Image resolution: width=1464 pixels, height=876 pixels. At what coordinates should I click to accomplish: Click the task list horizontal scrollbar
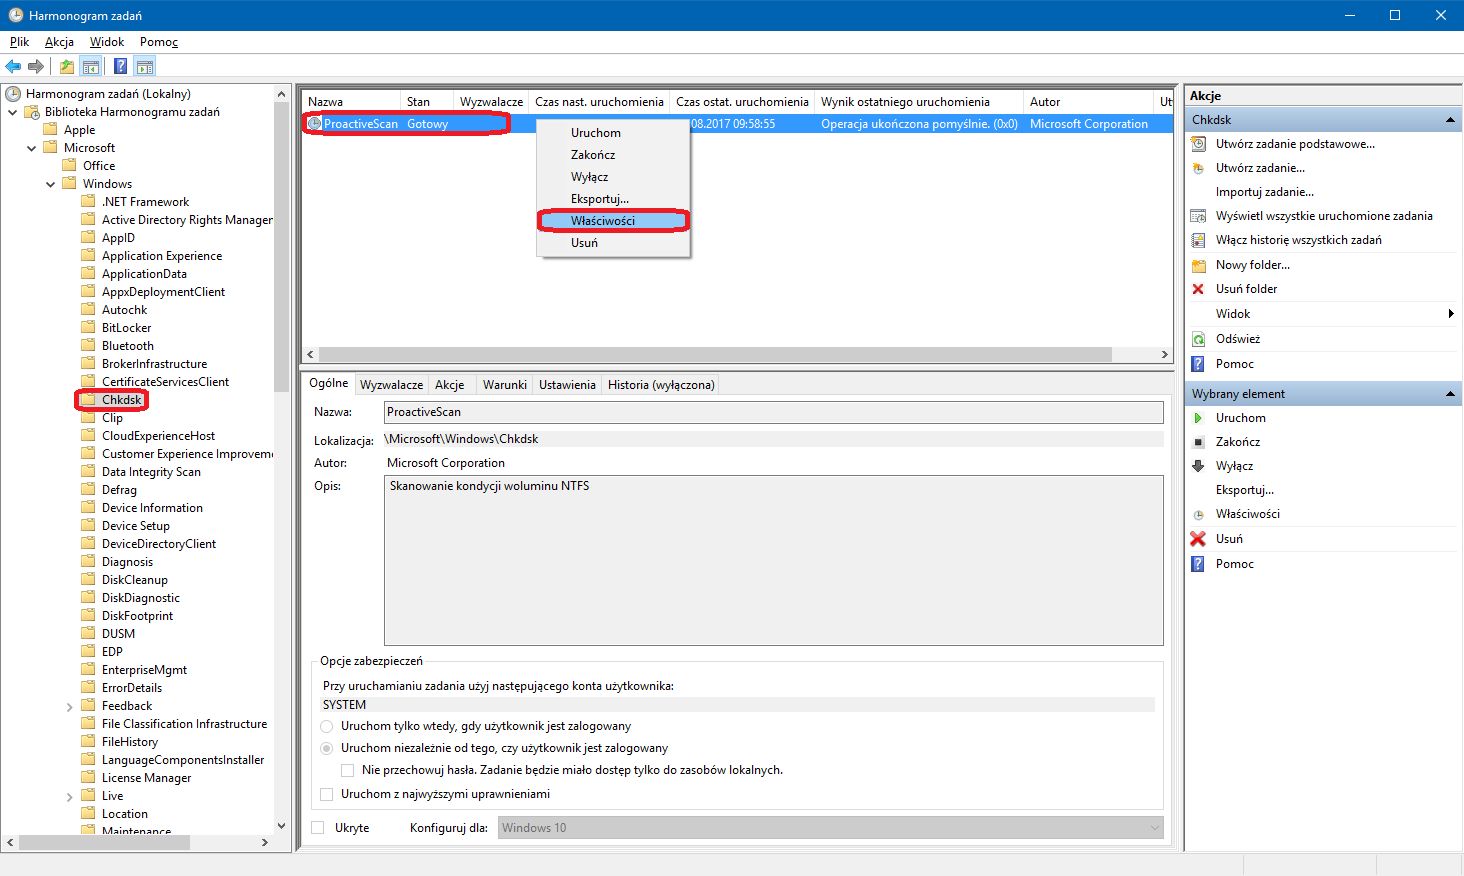pyautogui.click(x=737, y=355)
